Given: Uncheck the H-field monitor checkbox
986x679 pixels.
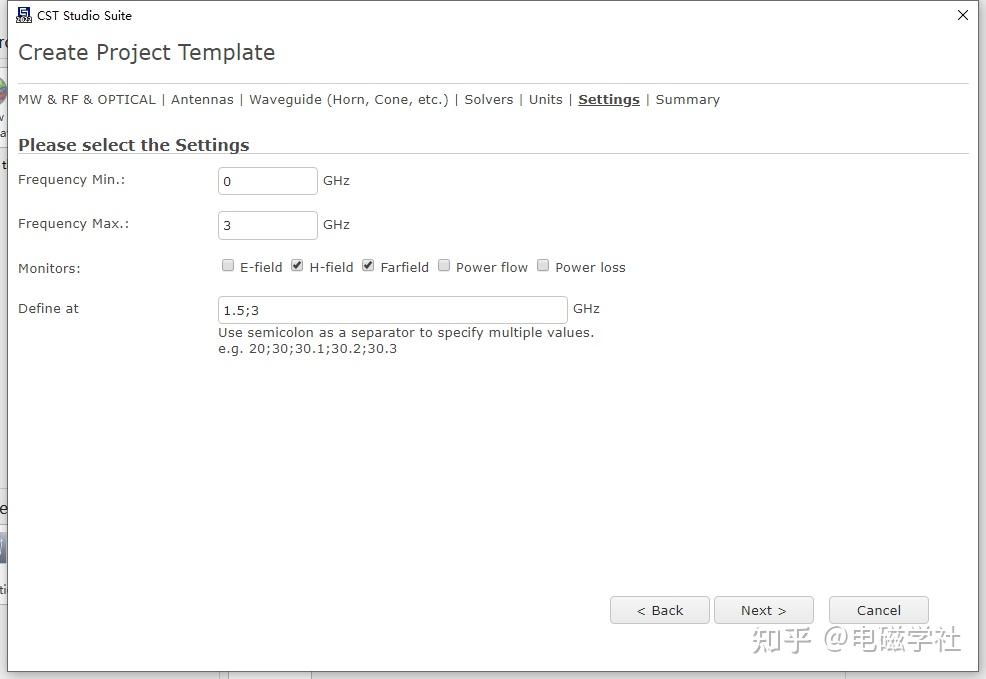Looking at the screenshot, I should 297,266.
